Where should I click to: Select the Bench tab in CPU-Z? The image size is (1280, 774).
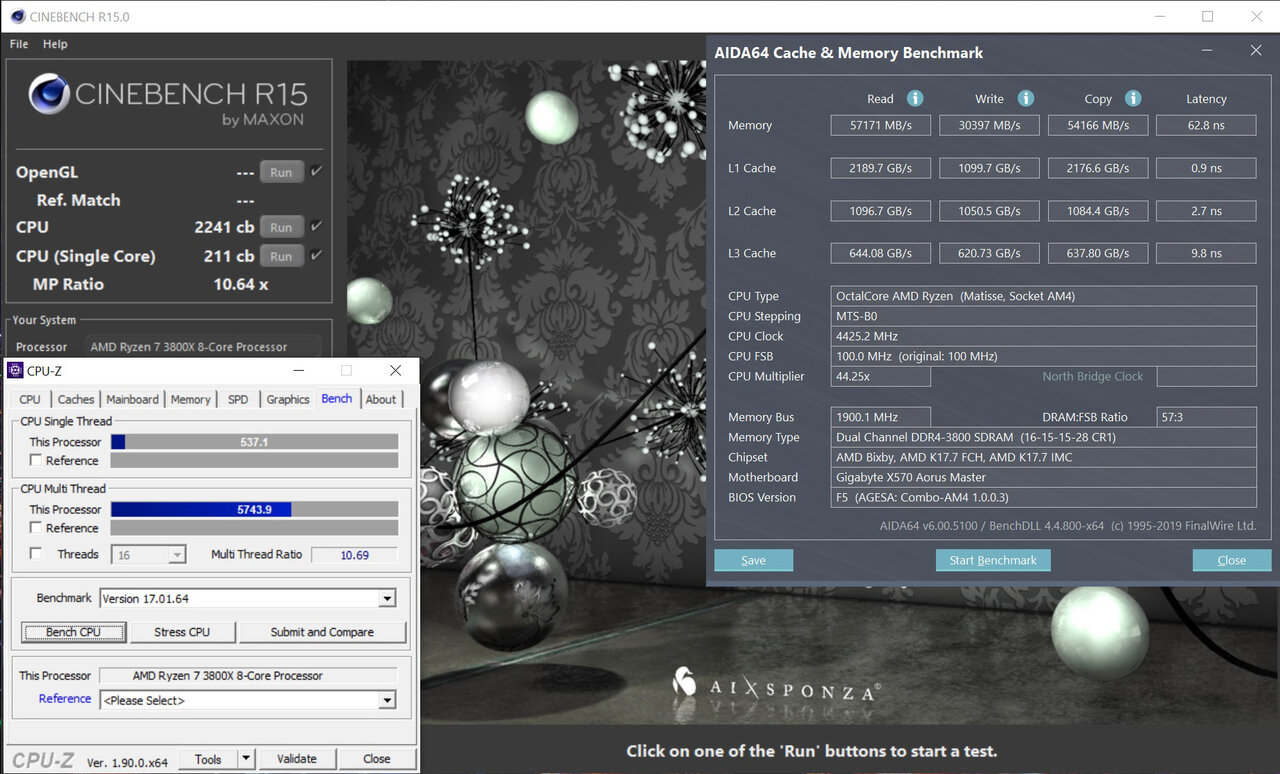[x=337, y=398]
